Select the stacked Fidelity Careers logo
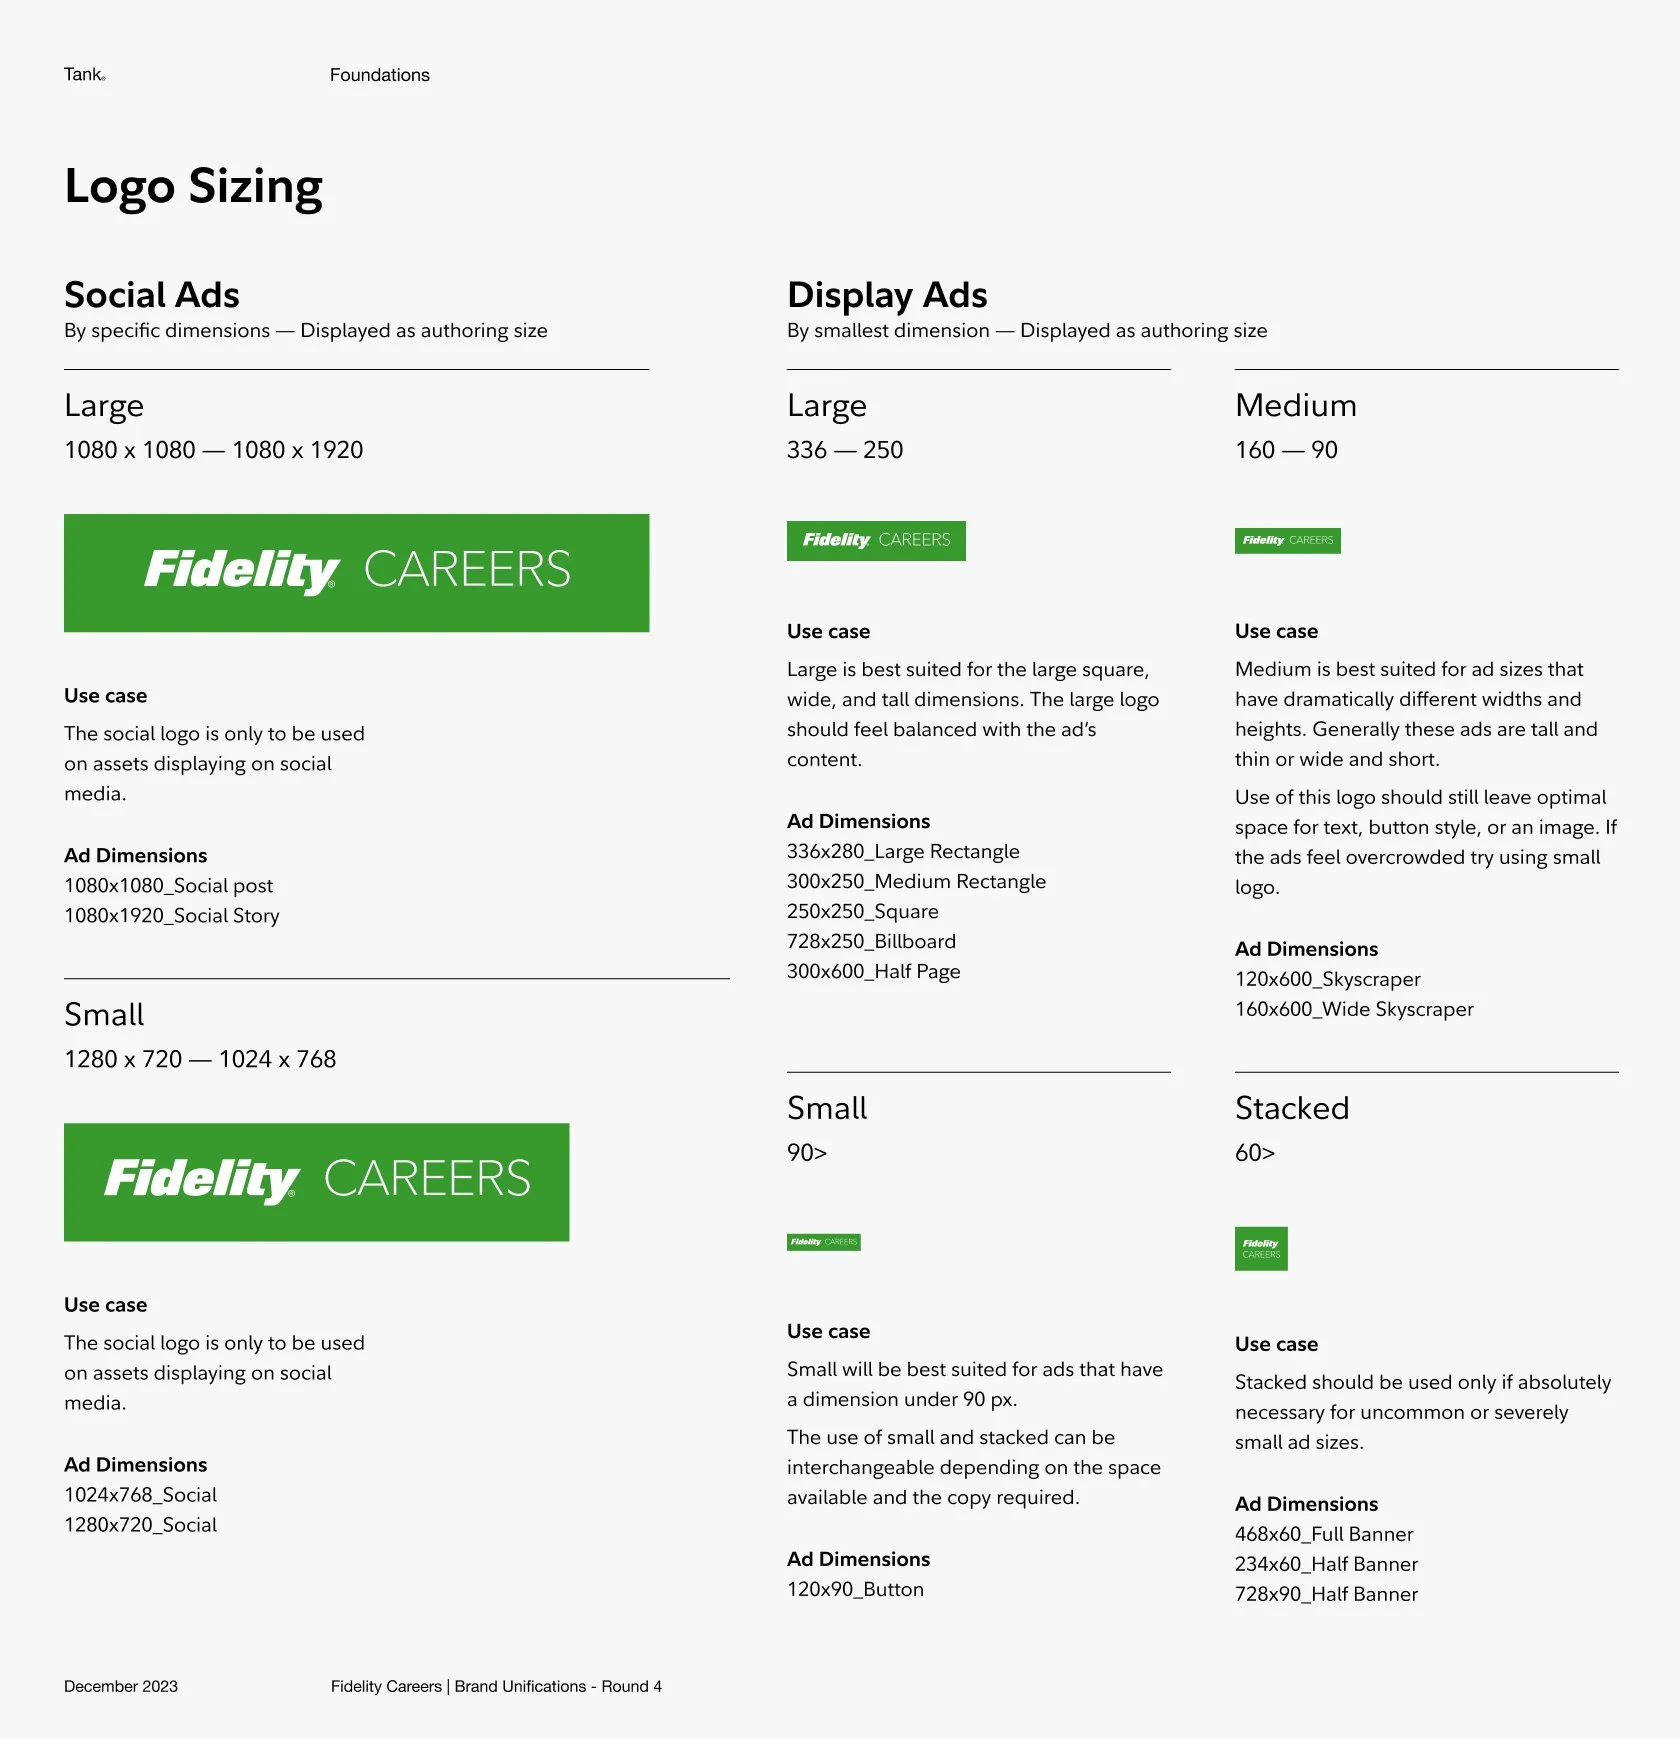 1261,1249
